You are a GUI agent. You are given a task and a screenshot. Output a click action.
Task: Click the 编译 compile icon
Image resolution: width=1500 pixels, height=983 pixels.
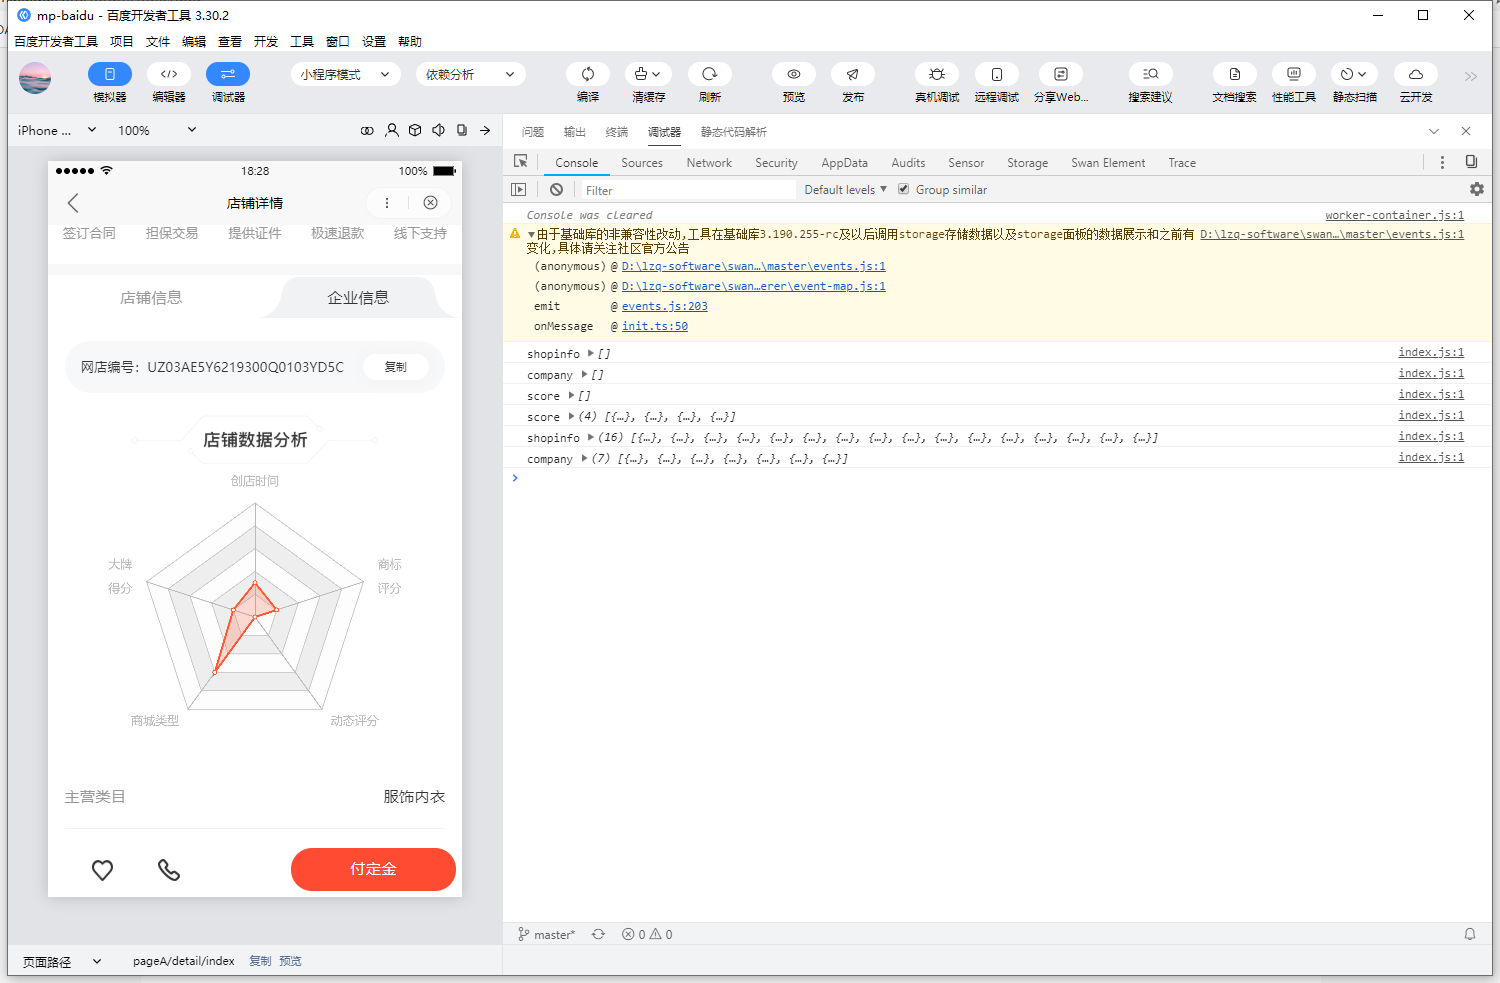588,74
